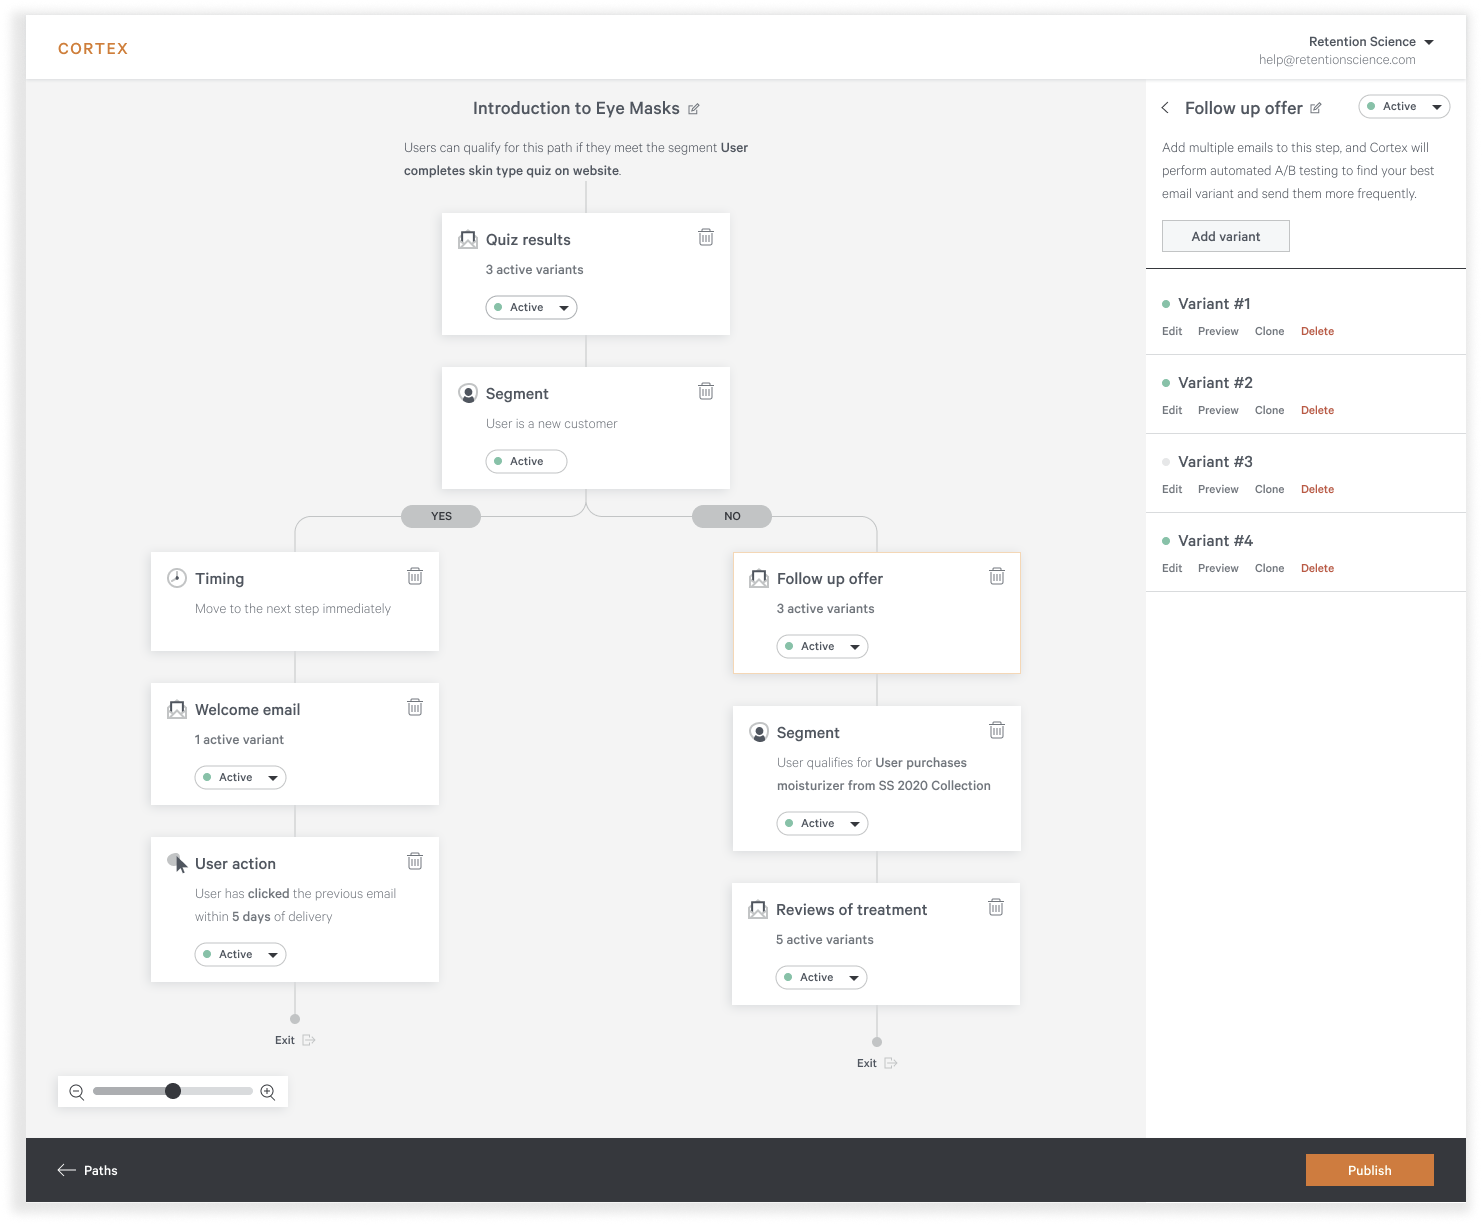Click trash icon on Welcome email card

(x=415, y=707)
